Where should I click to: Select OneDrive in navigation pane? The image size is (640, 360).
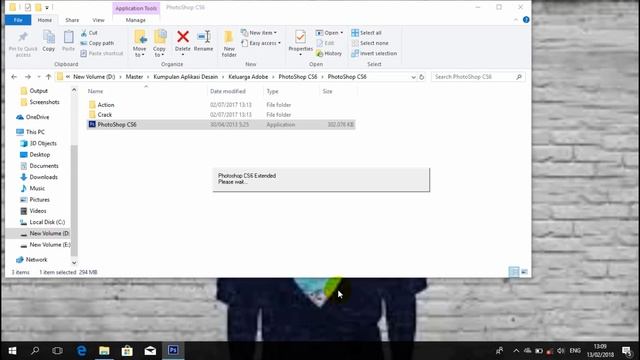point(37,117)
